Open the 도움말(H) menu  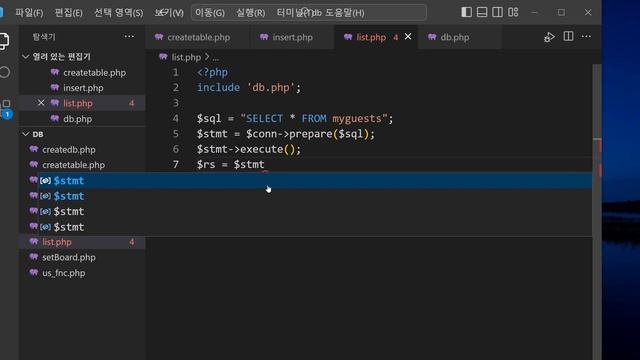345,13
